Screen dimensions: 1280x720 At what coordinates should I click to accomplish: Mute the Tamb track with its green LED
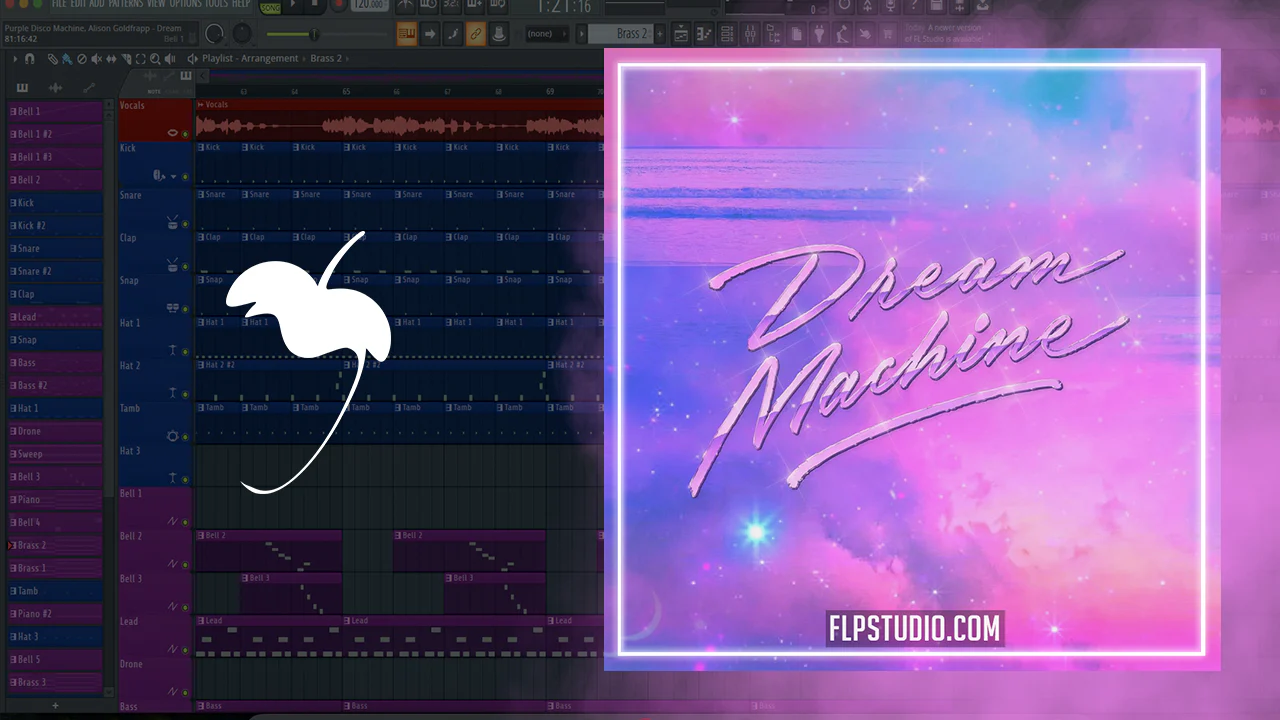pos(185,437)
